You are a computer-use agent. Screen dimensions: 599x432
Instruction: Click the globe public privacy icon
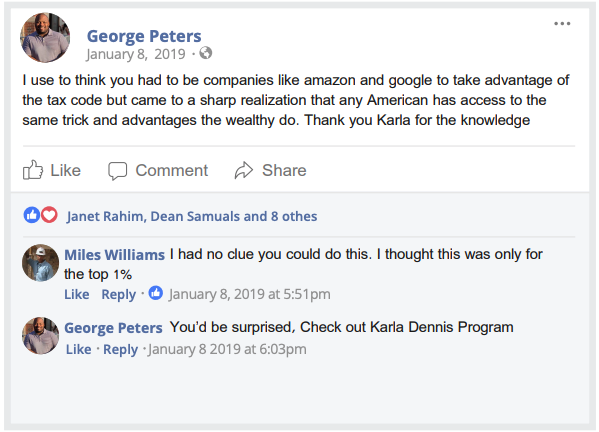point(206,53)
